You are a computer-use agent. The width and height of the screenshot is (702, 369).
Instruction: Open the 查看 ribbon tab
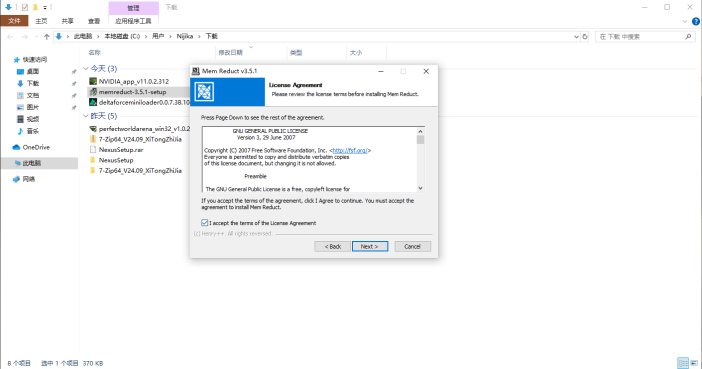pos(94,21)
